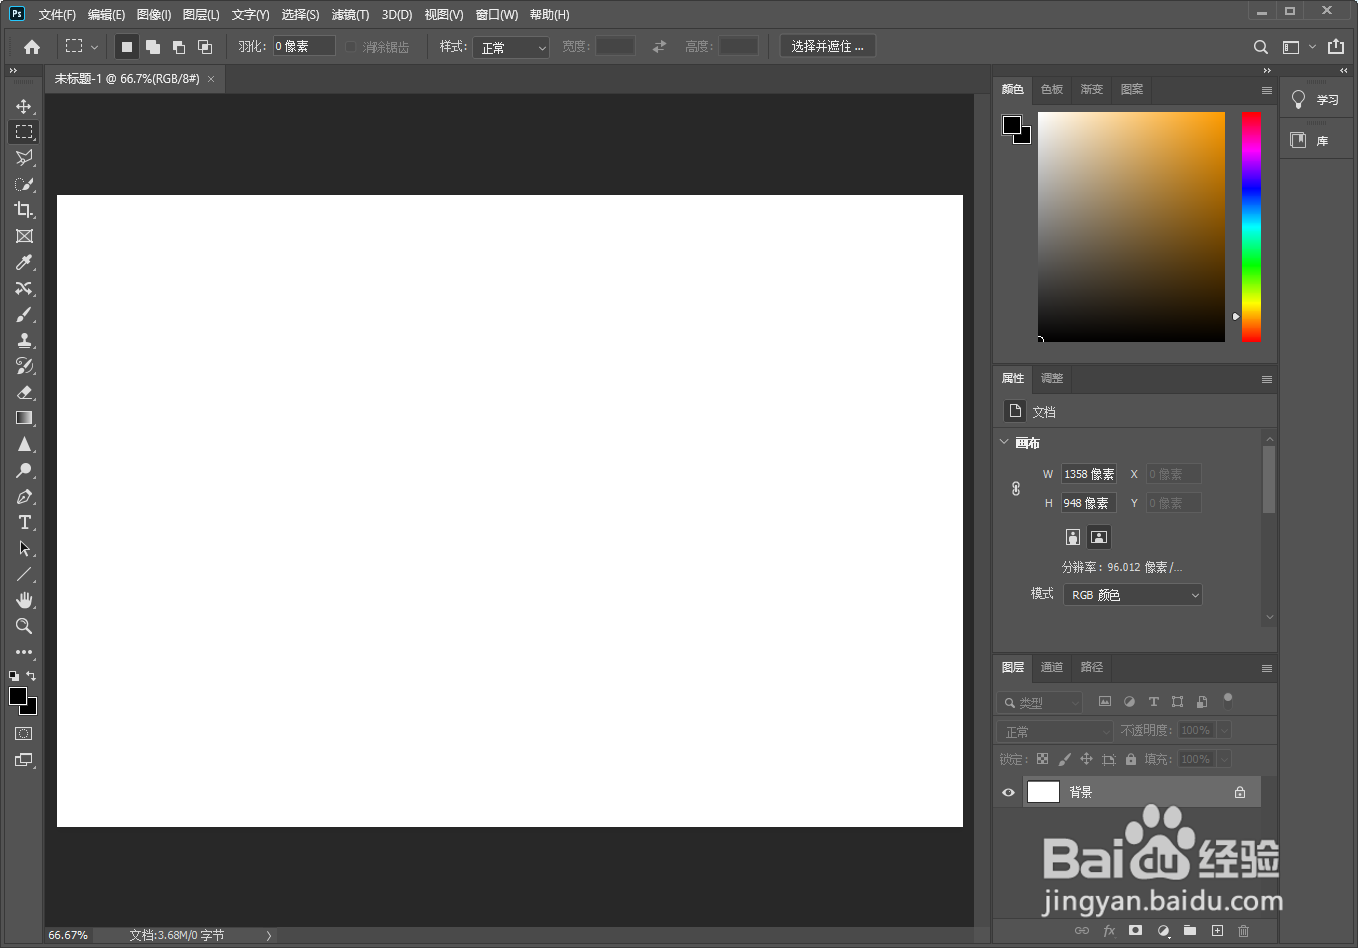Open the layer blending mode dropdown 正常

1053,730
